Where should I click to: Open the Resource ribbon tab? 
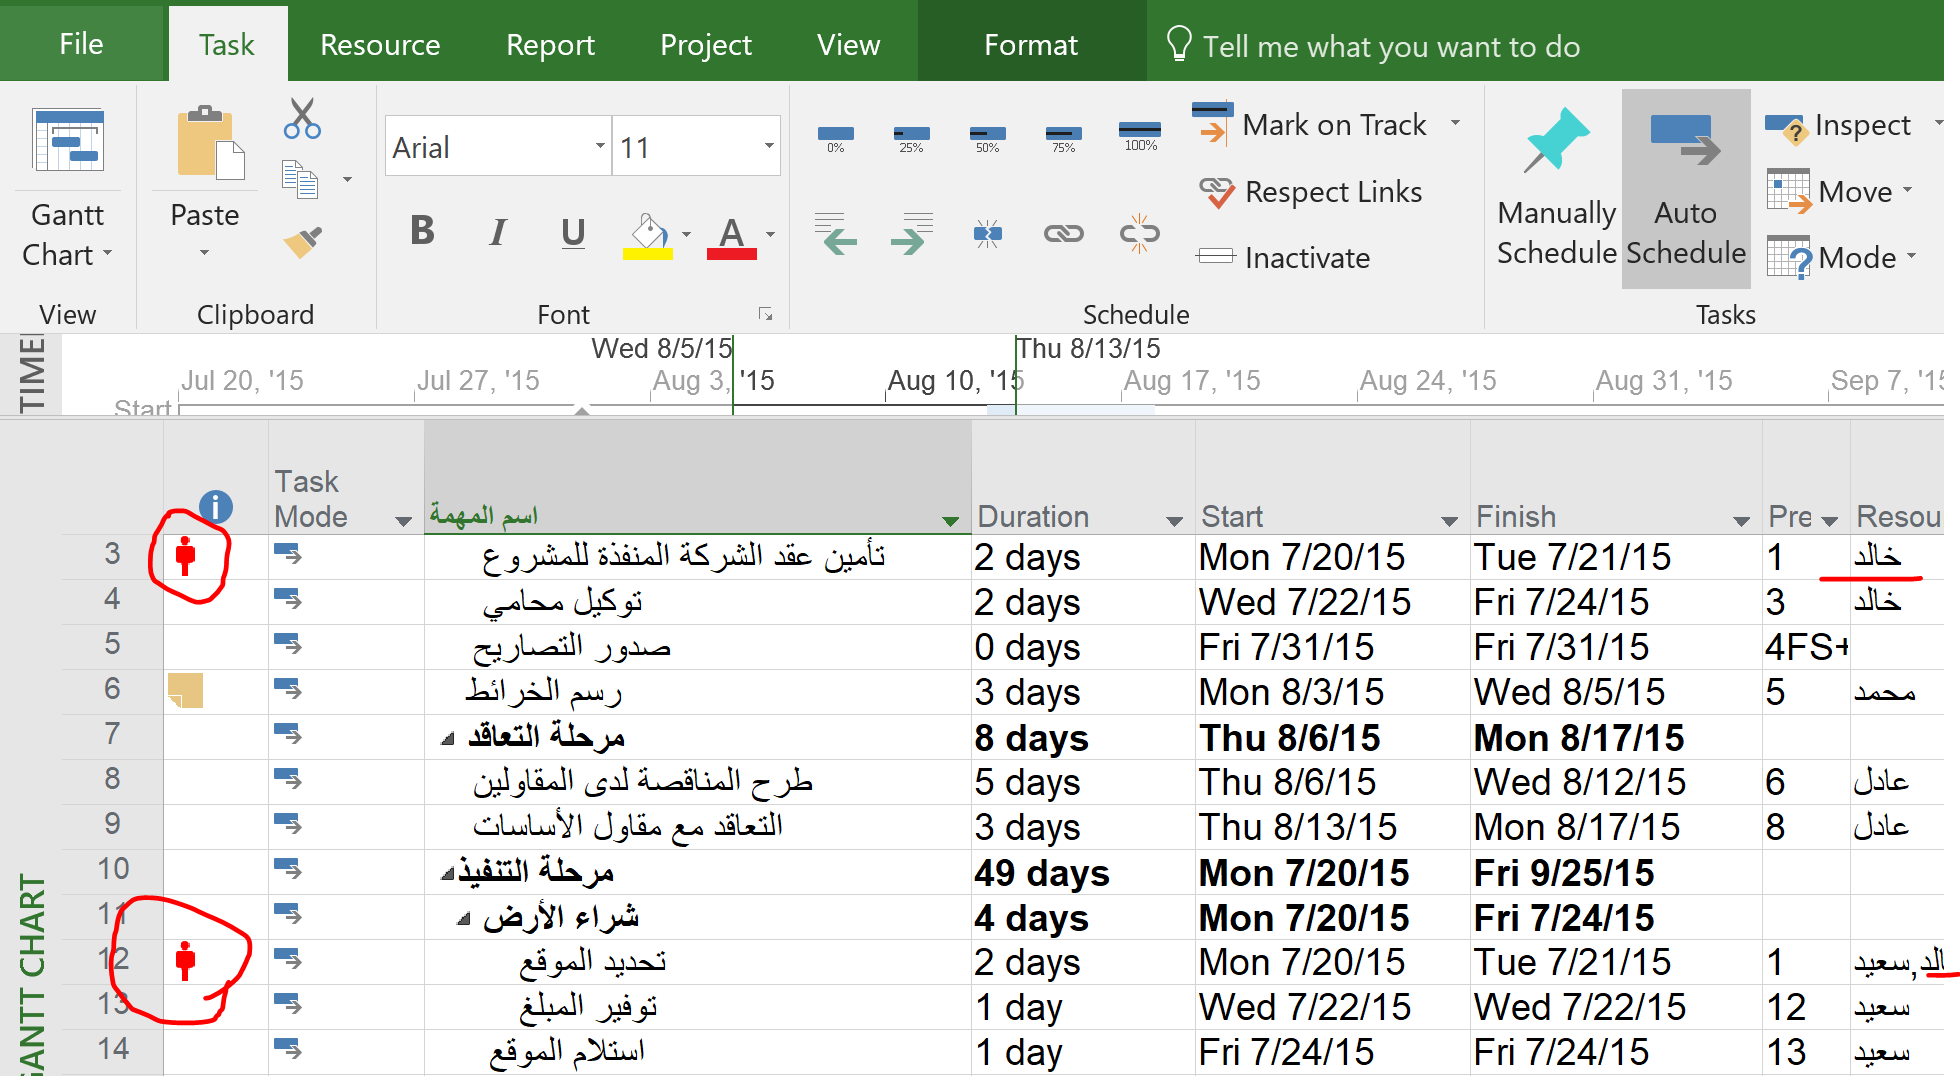380,45
